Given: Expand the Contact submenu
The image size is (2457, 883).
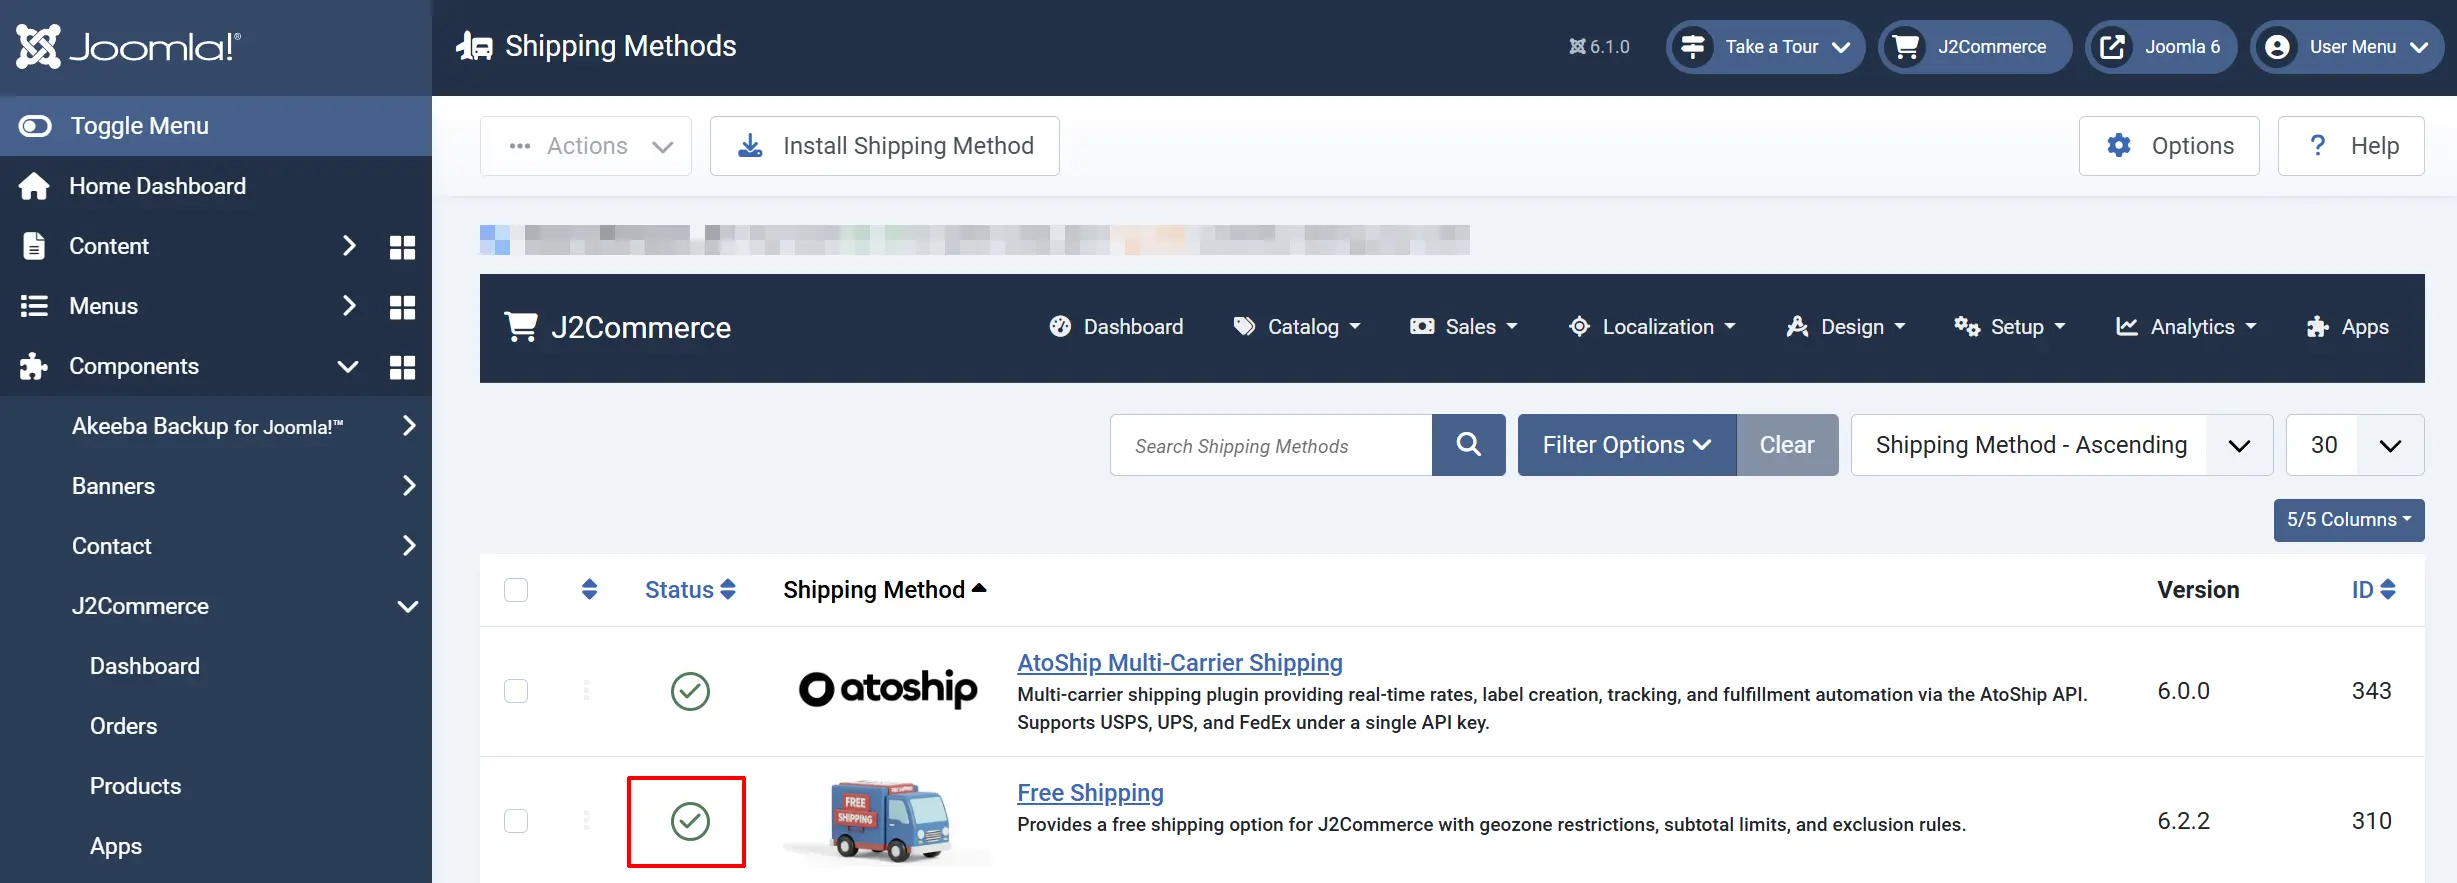Looking at the screenshot, I should pyautogui.click(x=408, y=546).
